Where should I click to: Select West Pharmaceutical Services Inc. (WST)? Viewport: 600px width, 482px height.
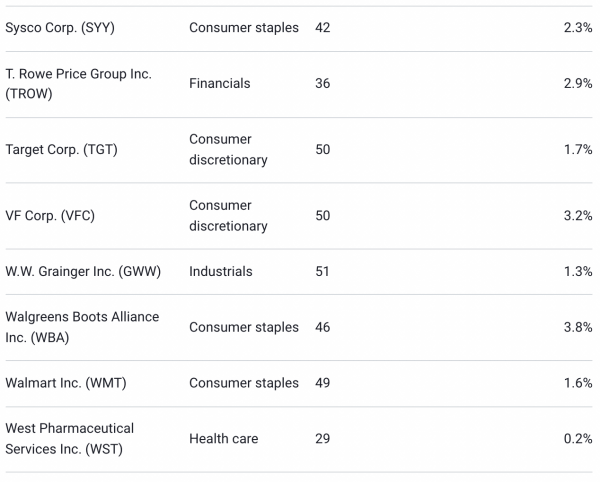70,438
